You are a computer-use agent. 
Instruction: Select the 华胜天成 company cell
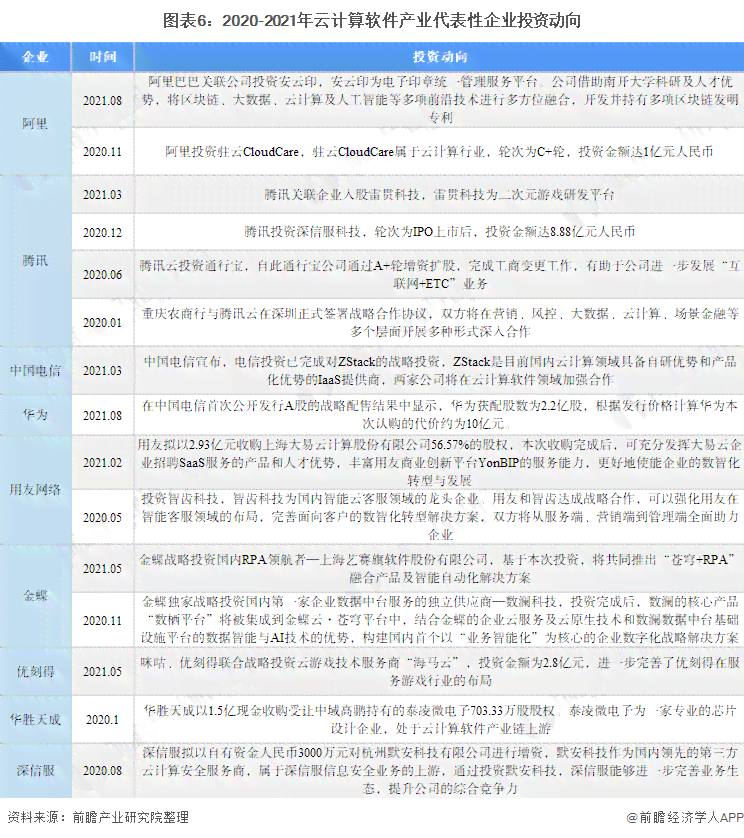(x=35, y=719)
